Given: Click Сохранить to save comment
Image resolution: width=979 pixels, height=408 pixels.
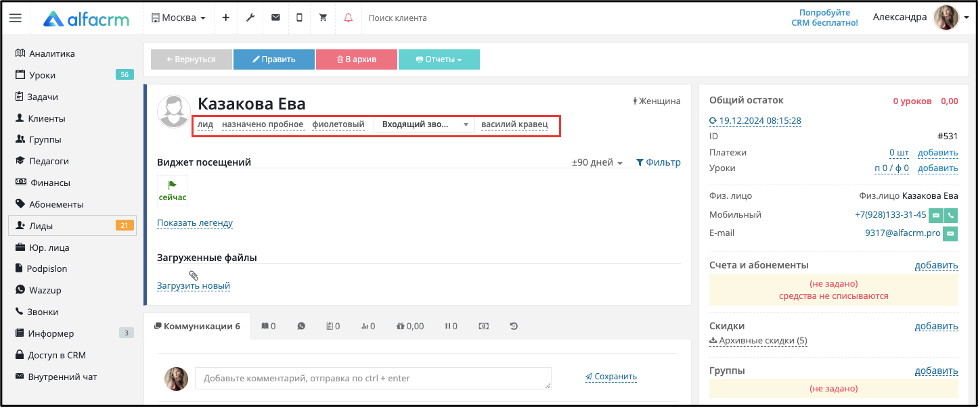Looking at the screenshot, I should [611, 377].
